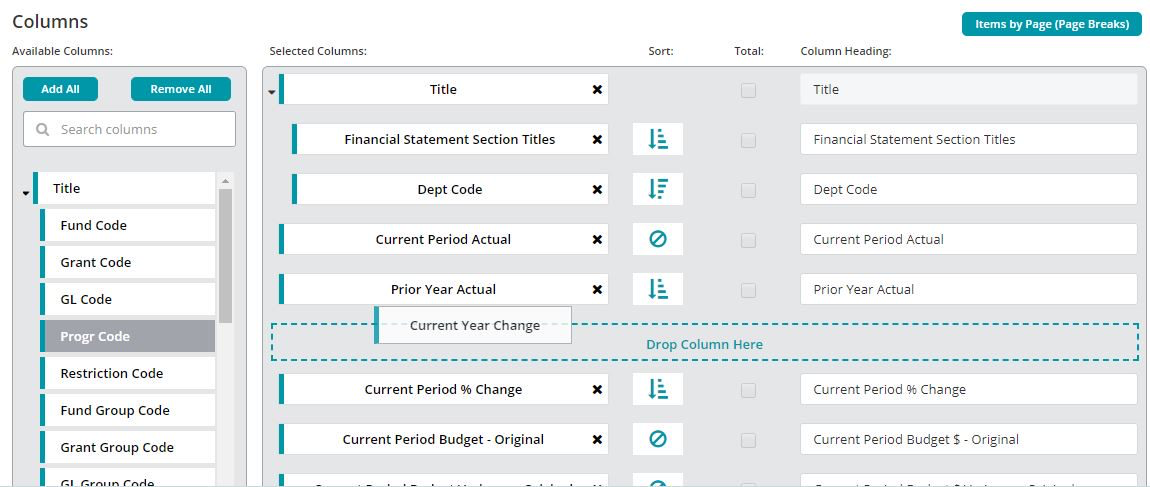Select Grant Group Code available column
Screen dimensions: 1150x487
[128, 447]
